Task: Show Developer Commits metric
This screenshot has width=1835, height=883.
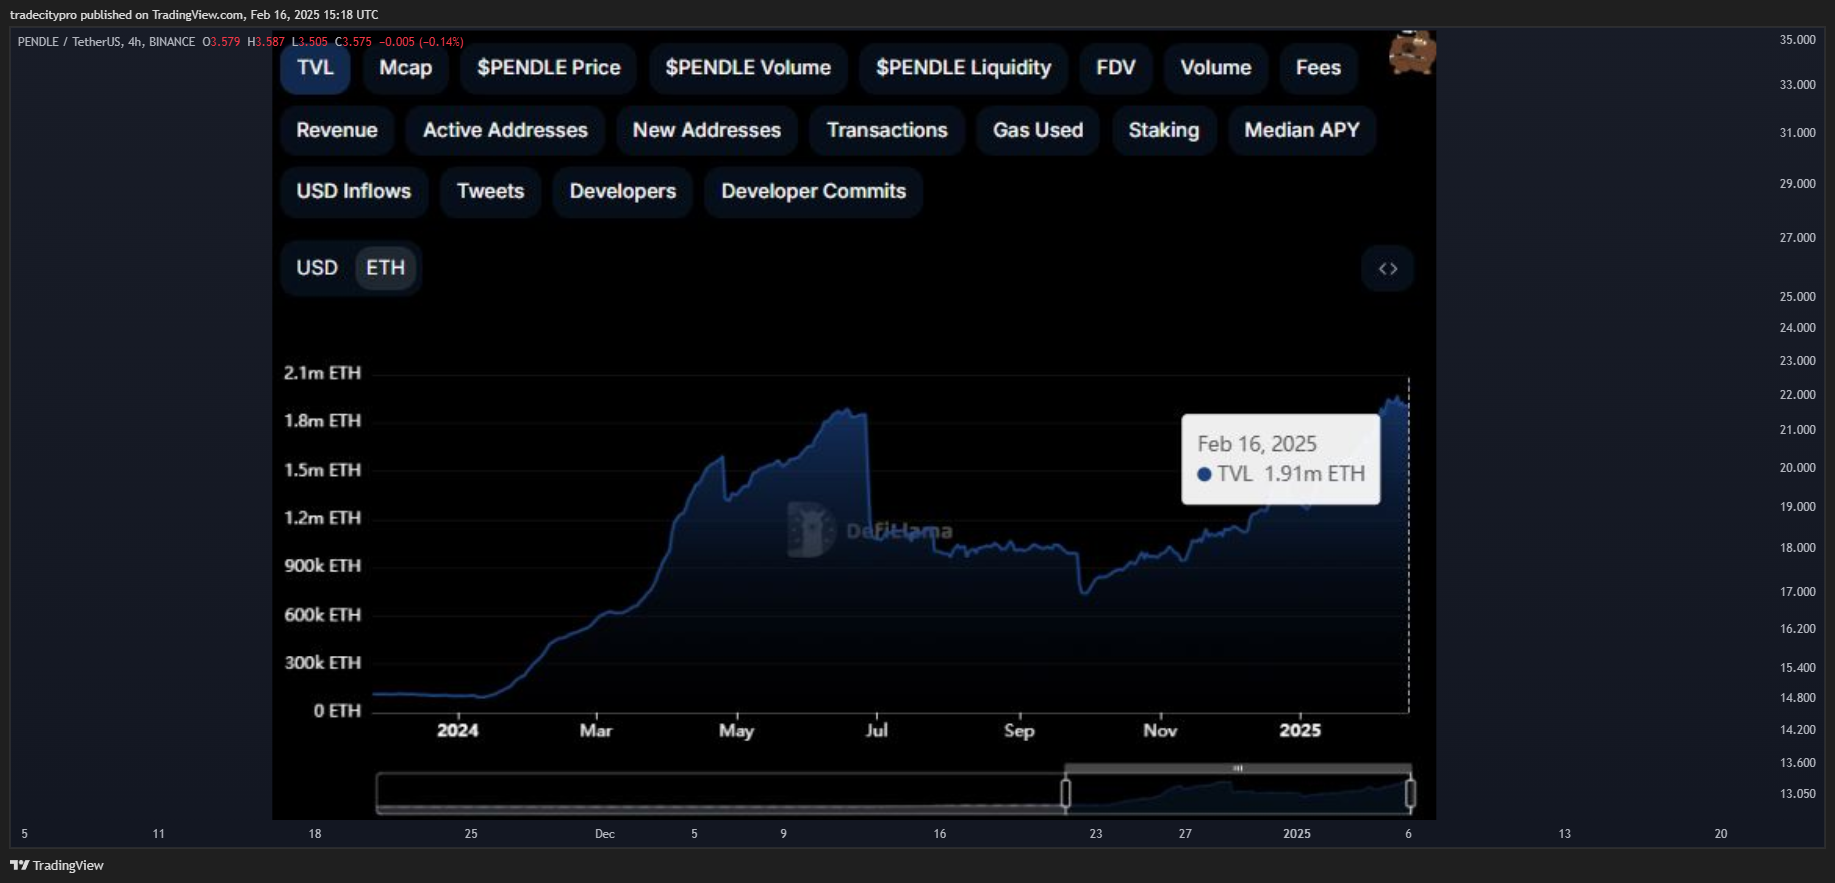Action: tap(814, 191)
